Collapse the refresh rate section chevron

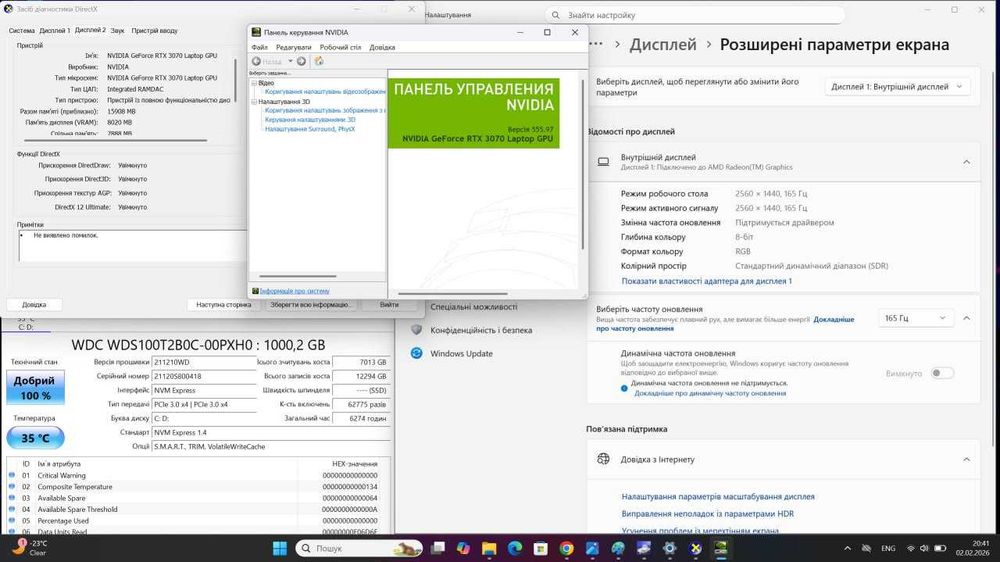point(966,318)
